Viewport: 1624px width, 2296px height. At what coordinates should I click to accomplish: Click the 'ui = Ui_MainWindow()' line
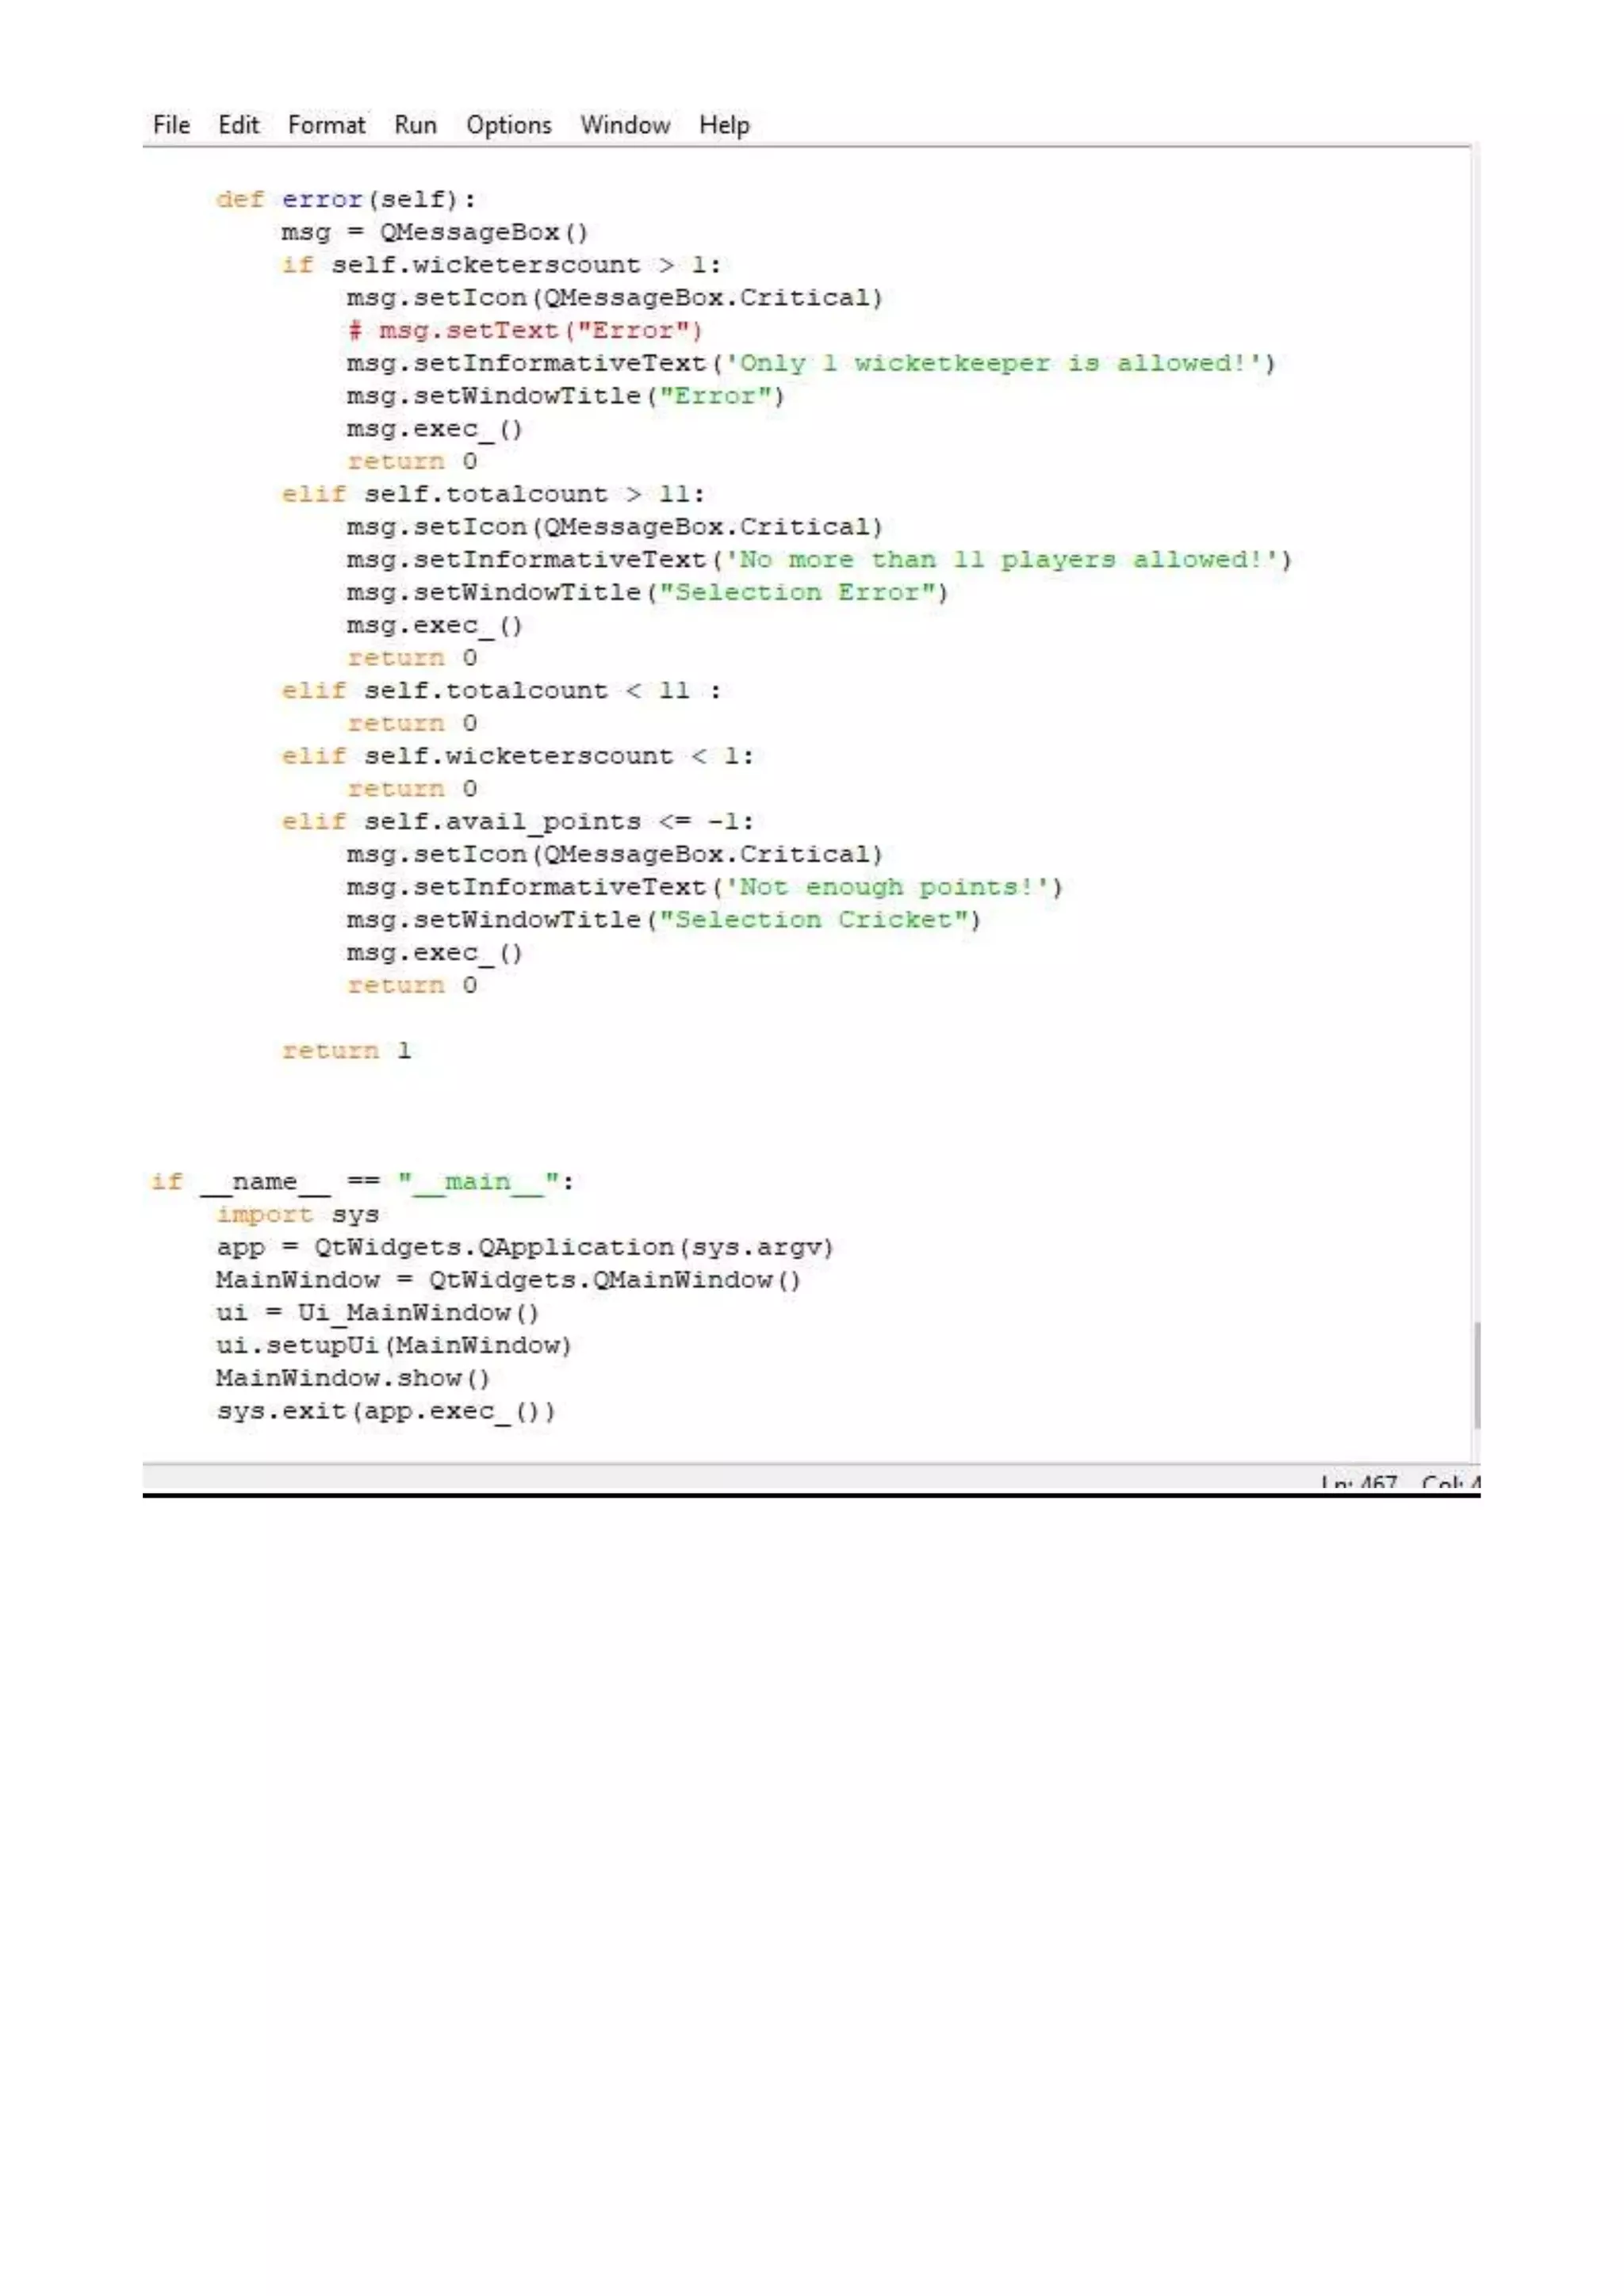click(x=377, y=1313)
